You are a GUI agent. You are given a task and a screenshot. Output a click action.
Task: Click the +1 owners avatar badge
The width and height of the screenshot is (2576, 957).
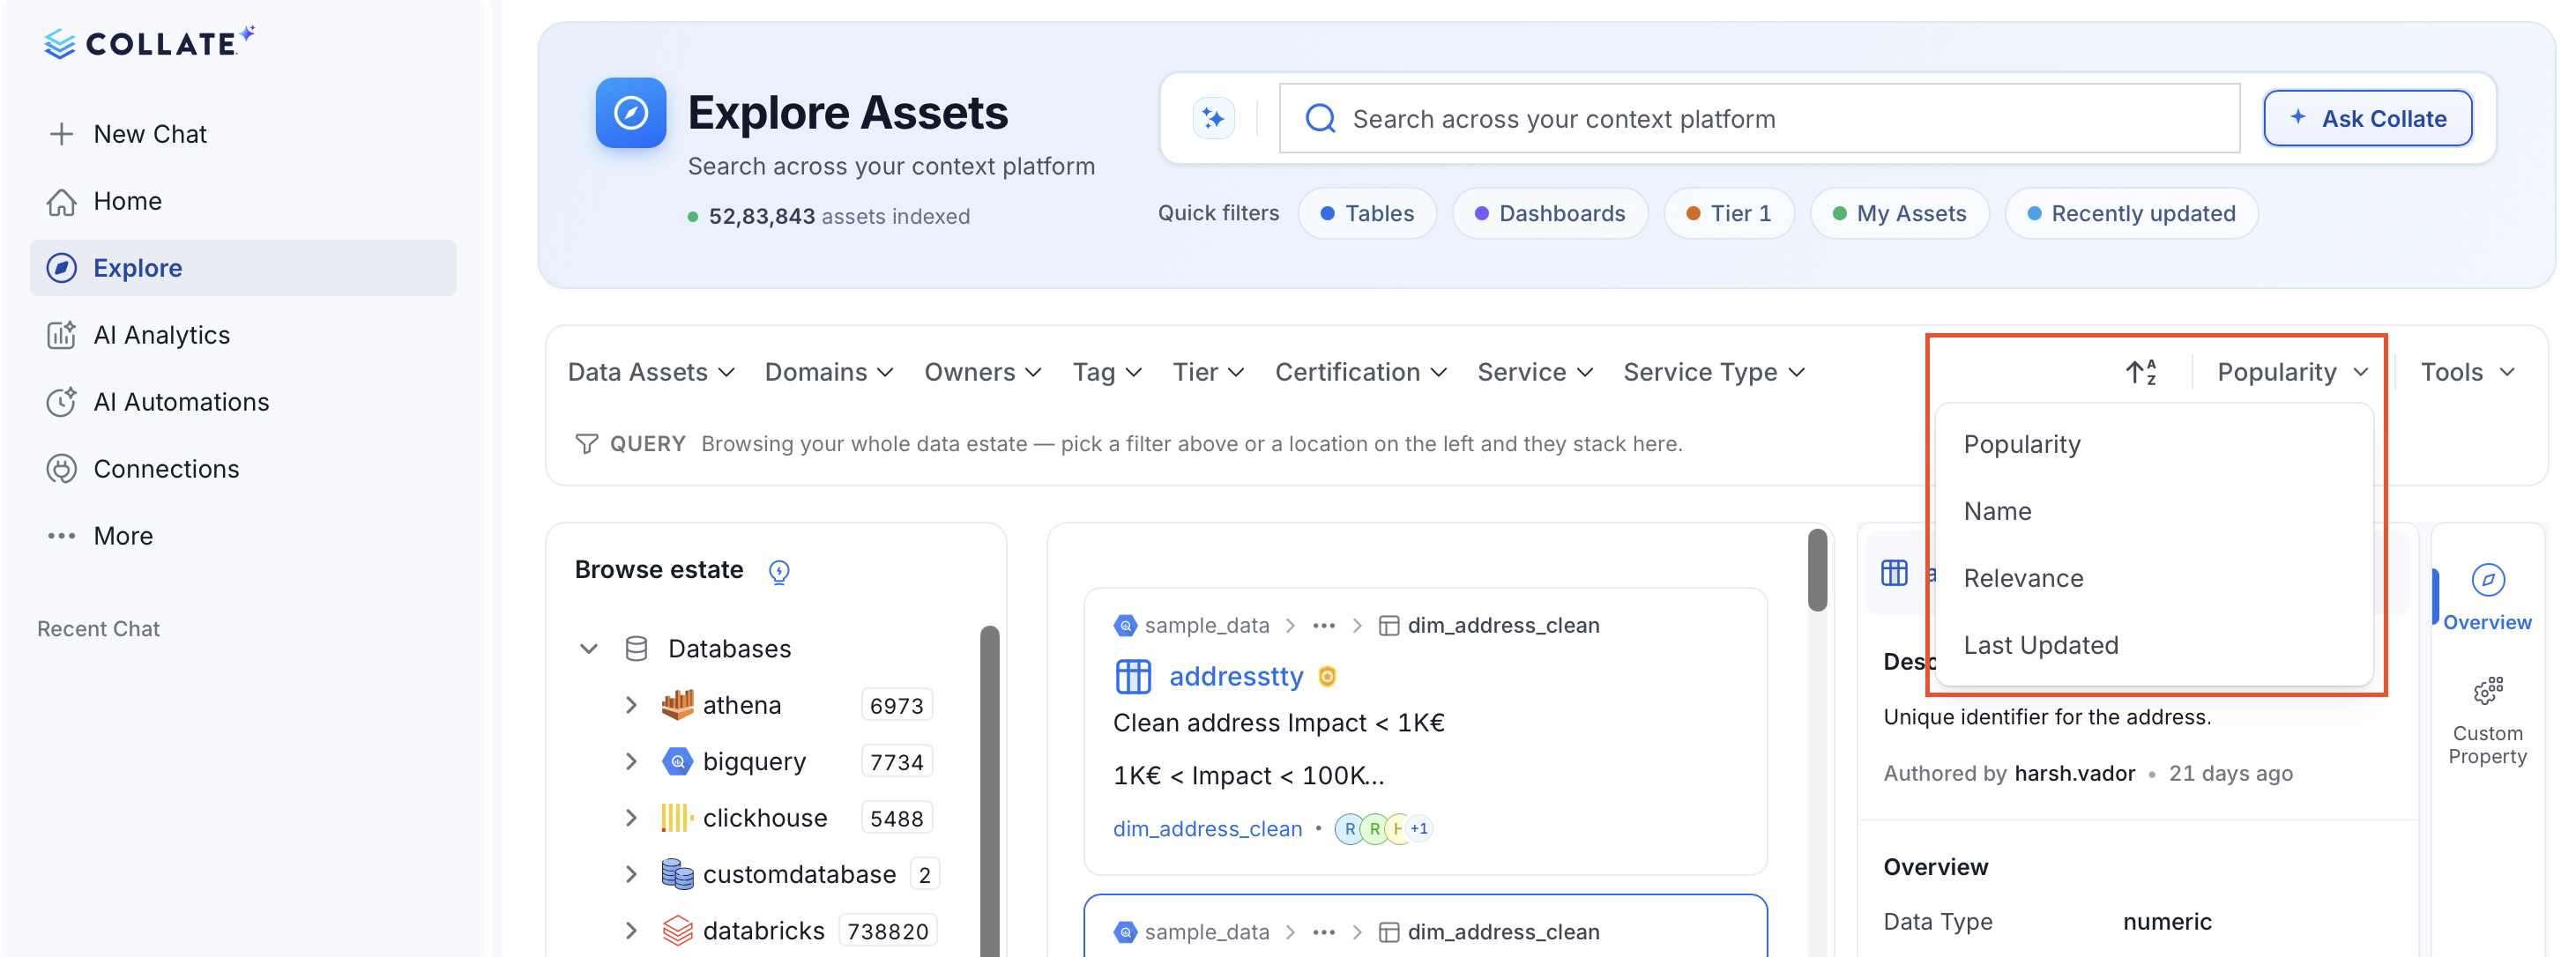1418,829
